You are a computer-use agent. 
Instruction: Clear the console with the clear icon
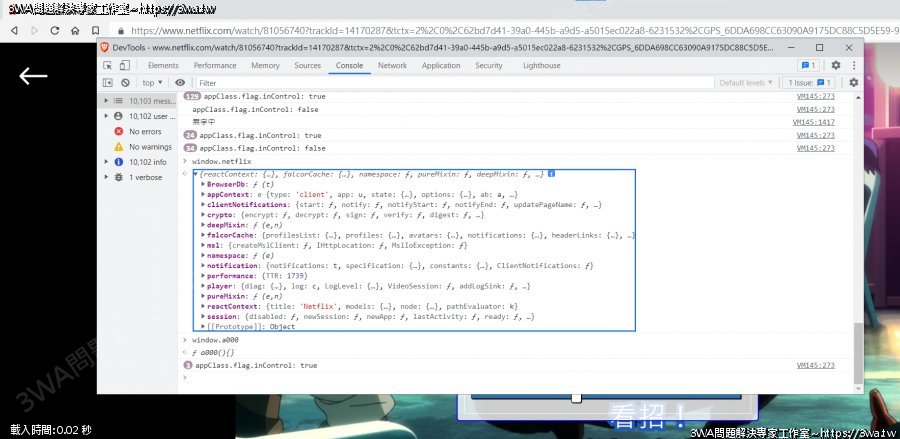125,83
